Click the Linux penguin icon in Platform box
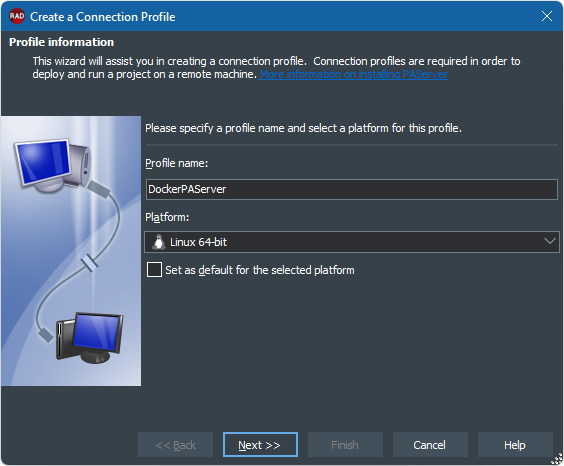Screen dimensions: 564x466 (158, 242)
